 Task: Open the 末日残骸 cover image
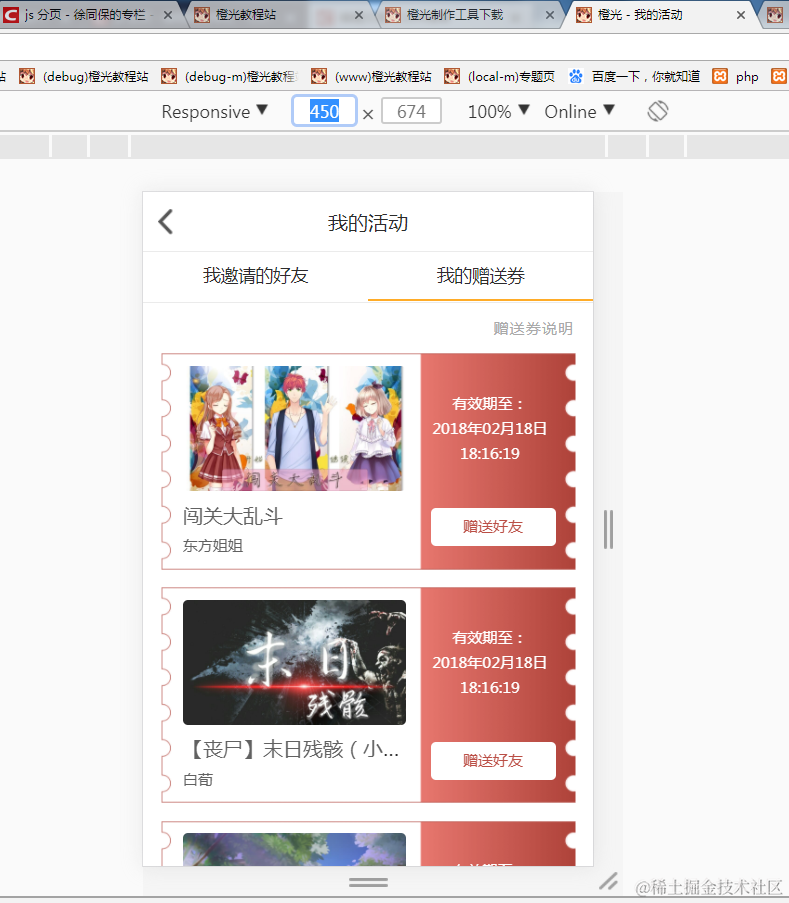294,662
